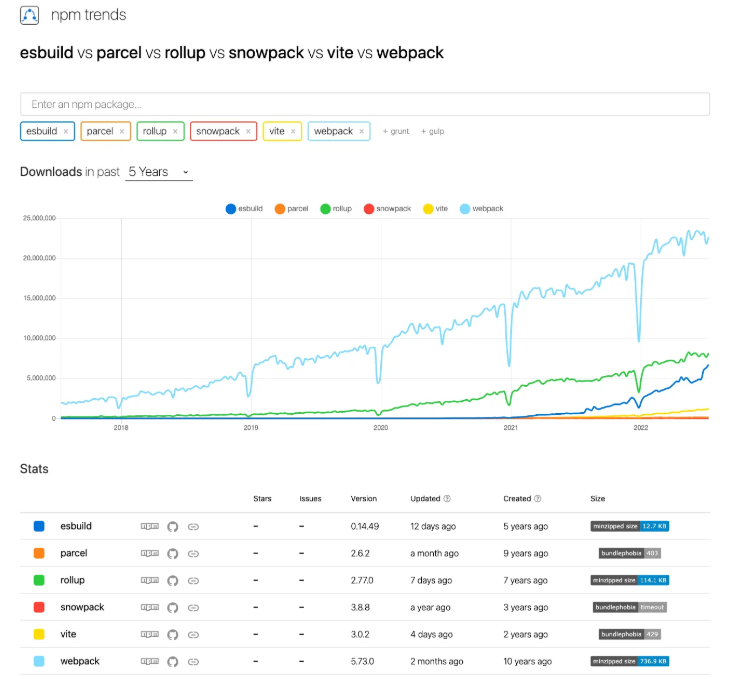This screenshot has height=679, width=748.
Task: Open the GitHub icon for vite
Action: 173,634
